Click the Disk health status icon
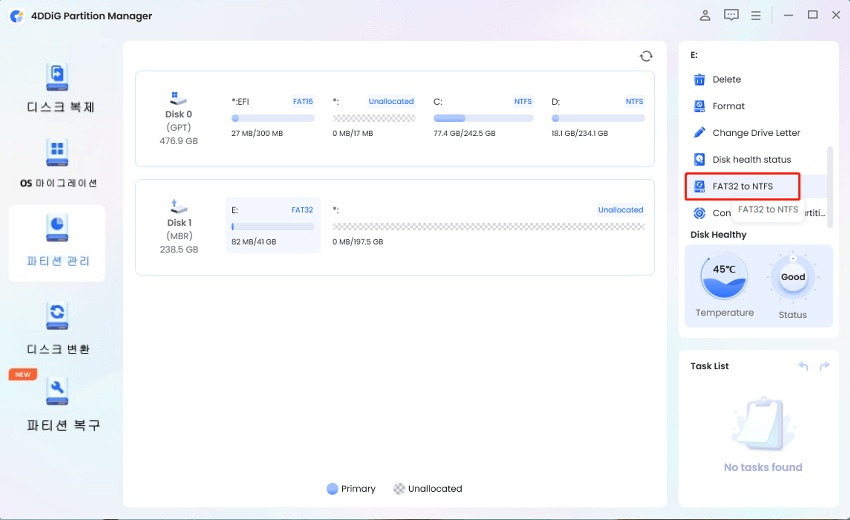This screenshot has width=850, height=520. tap(699, 159)
